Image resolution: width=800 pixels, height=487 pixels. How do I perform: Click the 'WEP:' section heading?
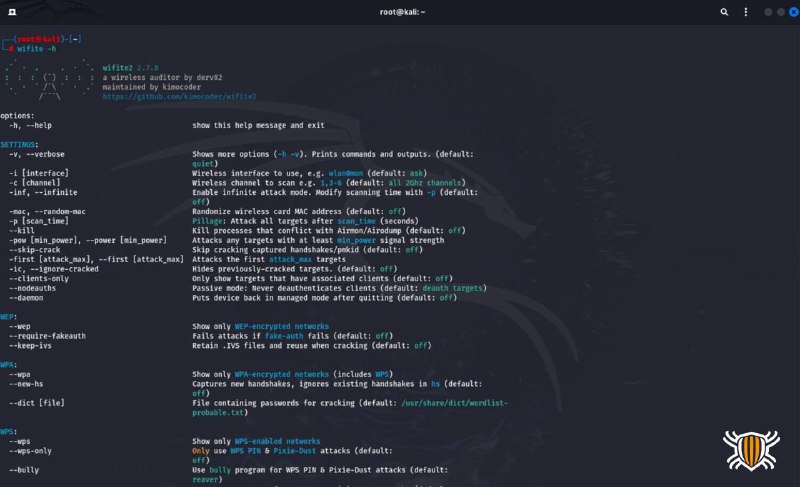pyautogui.click(x=9, y=317)
